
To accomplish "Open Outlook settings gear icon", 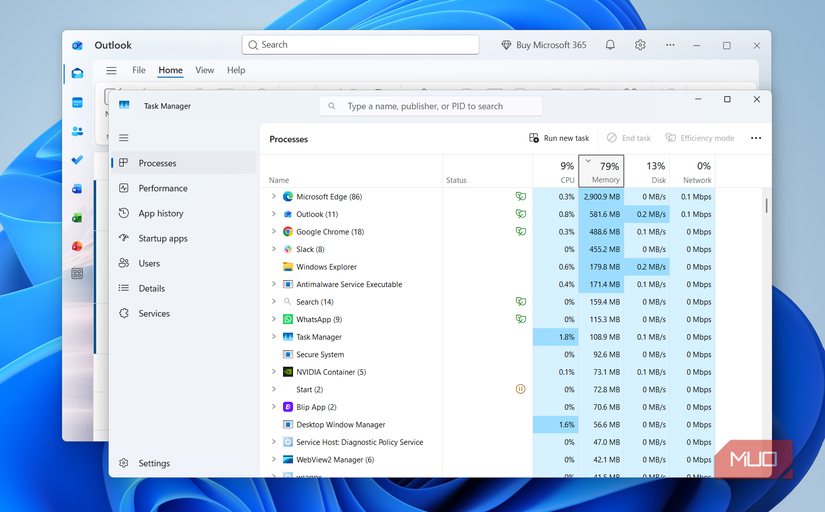I will coord(640,45).
